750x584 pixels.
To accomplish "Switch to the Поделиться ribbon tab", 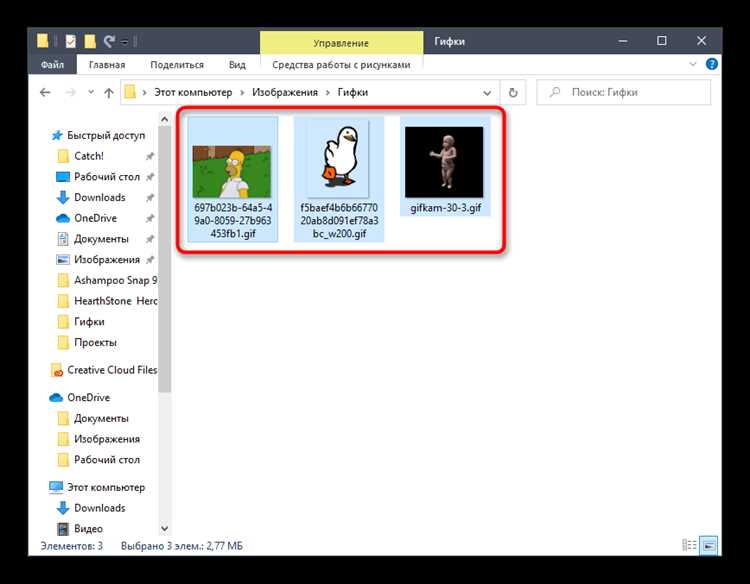I will (177, 65).
